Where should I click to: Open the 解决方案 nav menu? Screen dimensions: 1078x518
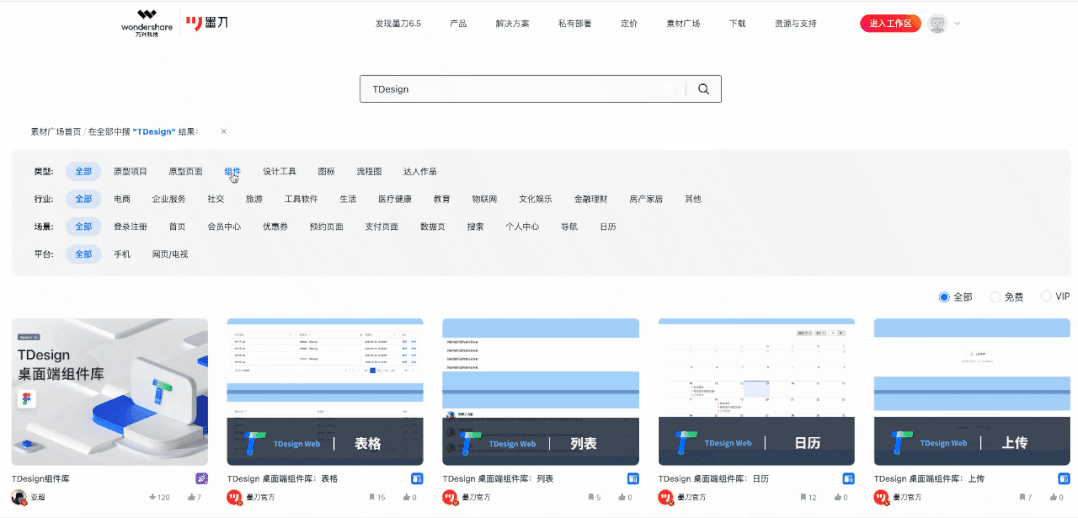(512, 23)
